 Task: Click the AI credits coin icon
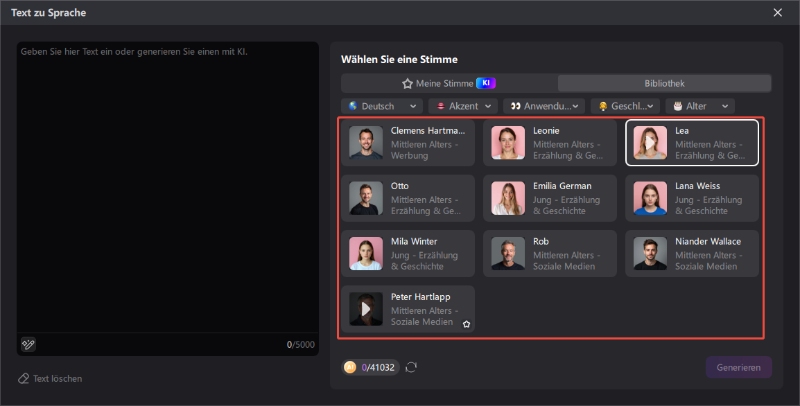click(x=350, y=367)
